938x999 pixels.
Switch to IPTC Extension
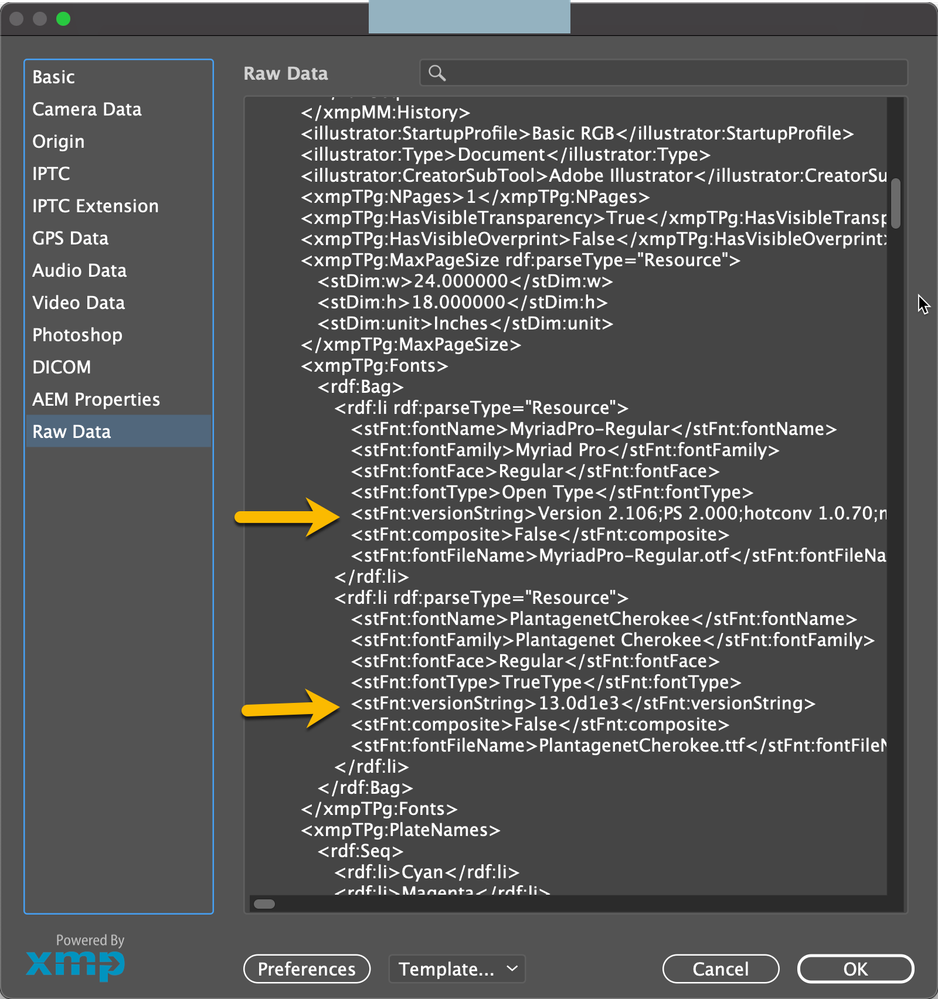coord(118,206)
